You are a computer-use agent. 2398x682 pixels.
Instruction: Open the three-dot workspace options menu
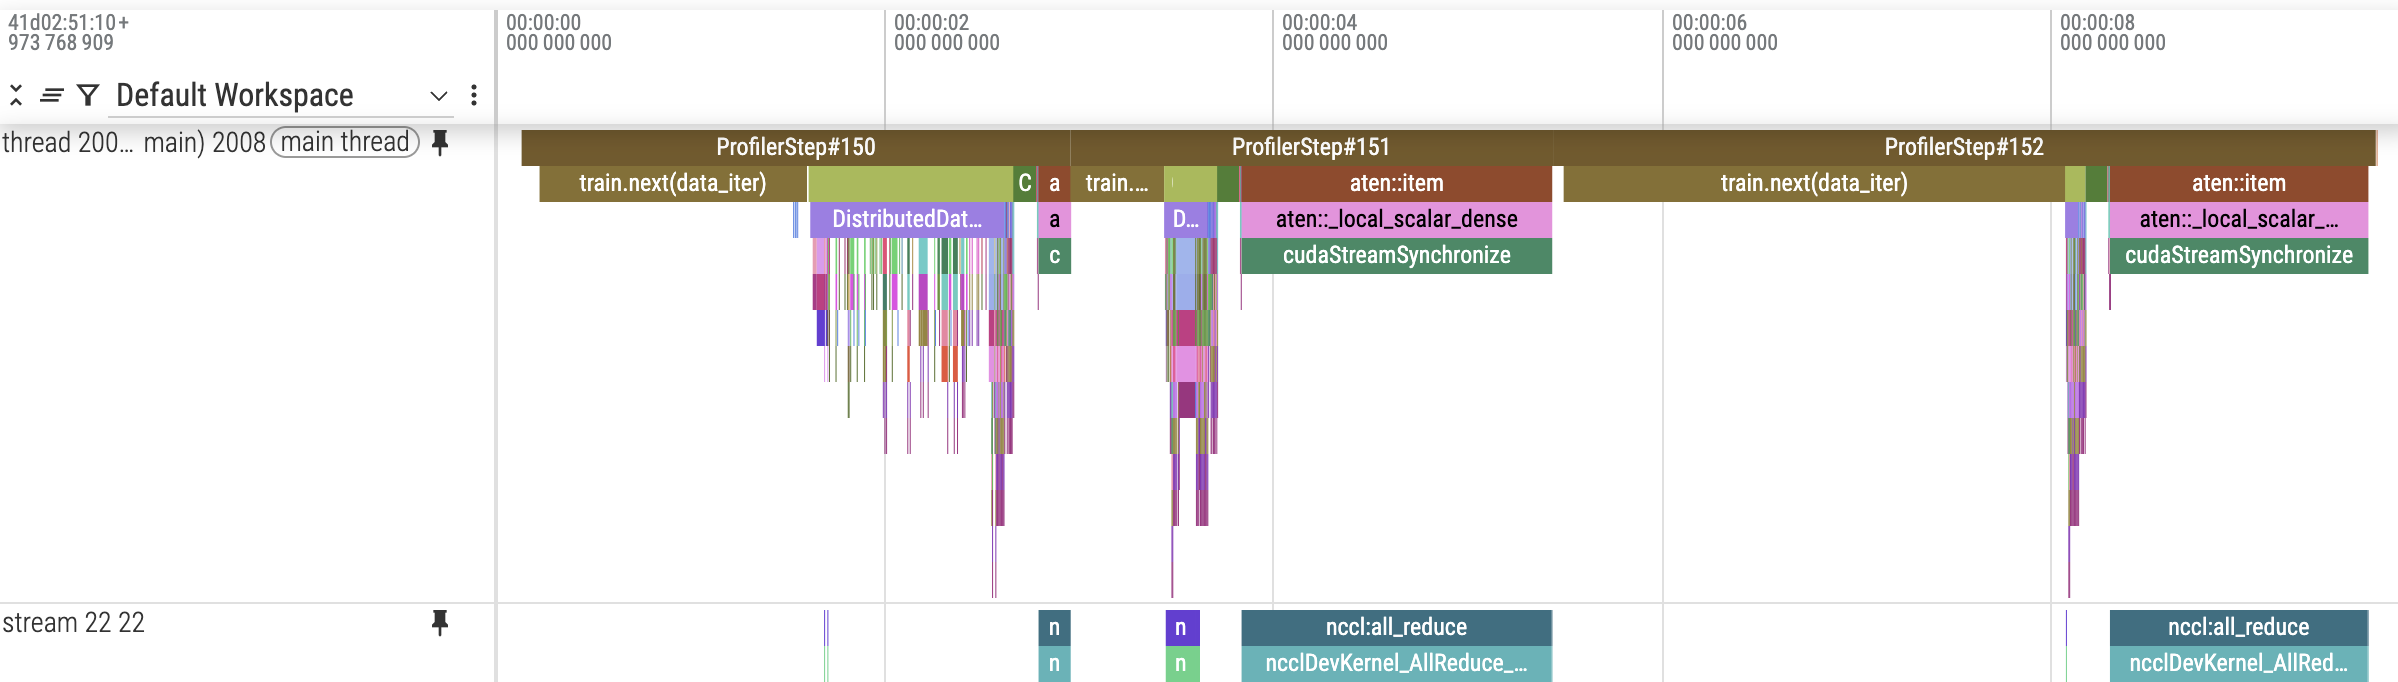[474, 95]
